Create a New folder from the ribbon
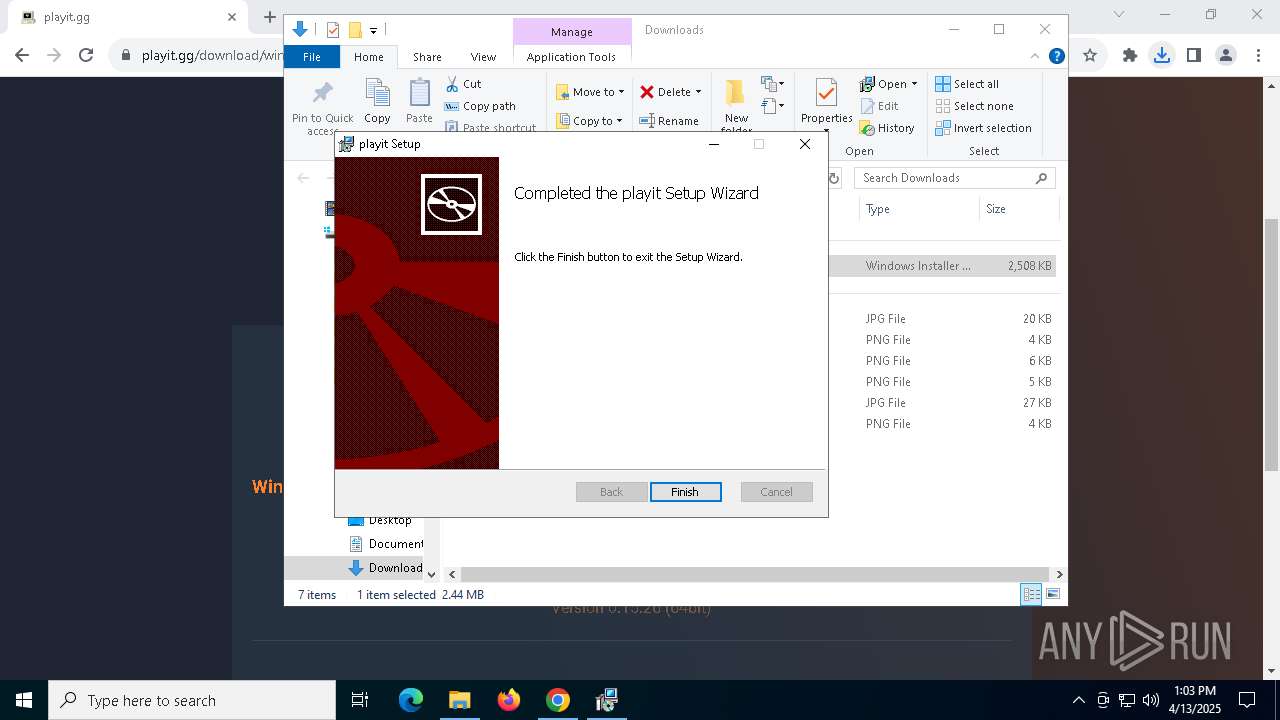This screenshot has height=720, width=1280. pyautogui.click(x=736, y=106)
